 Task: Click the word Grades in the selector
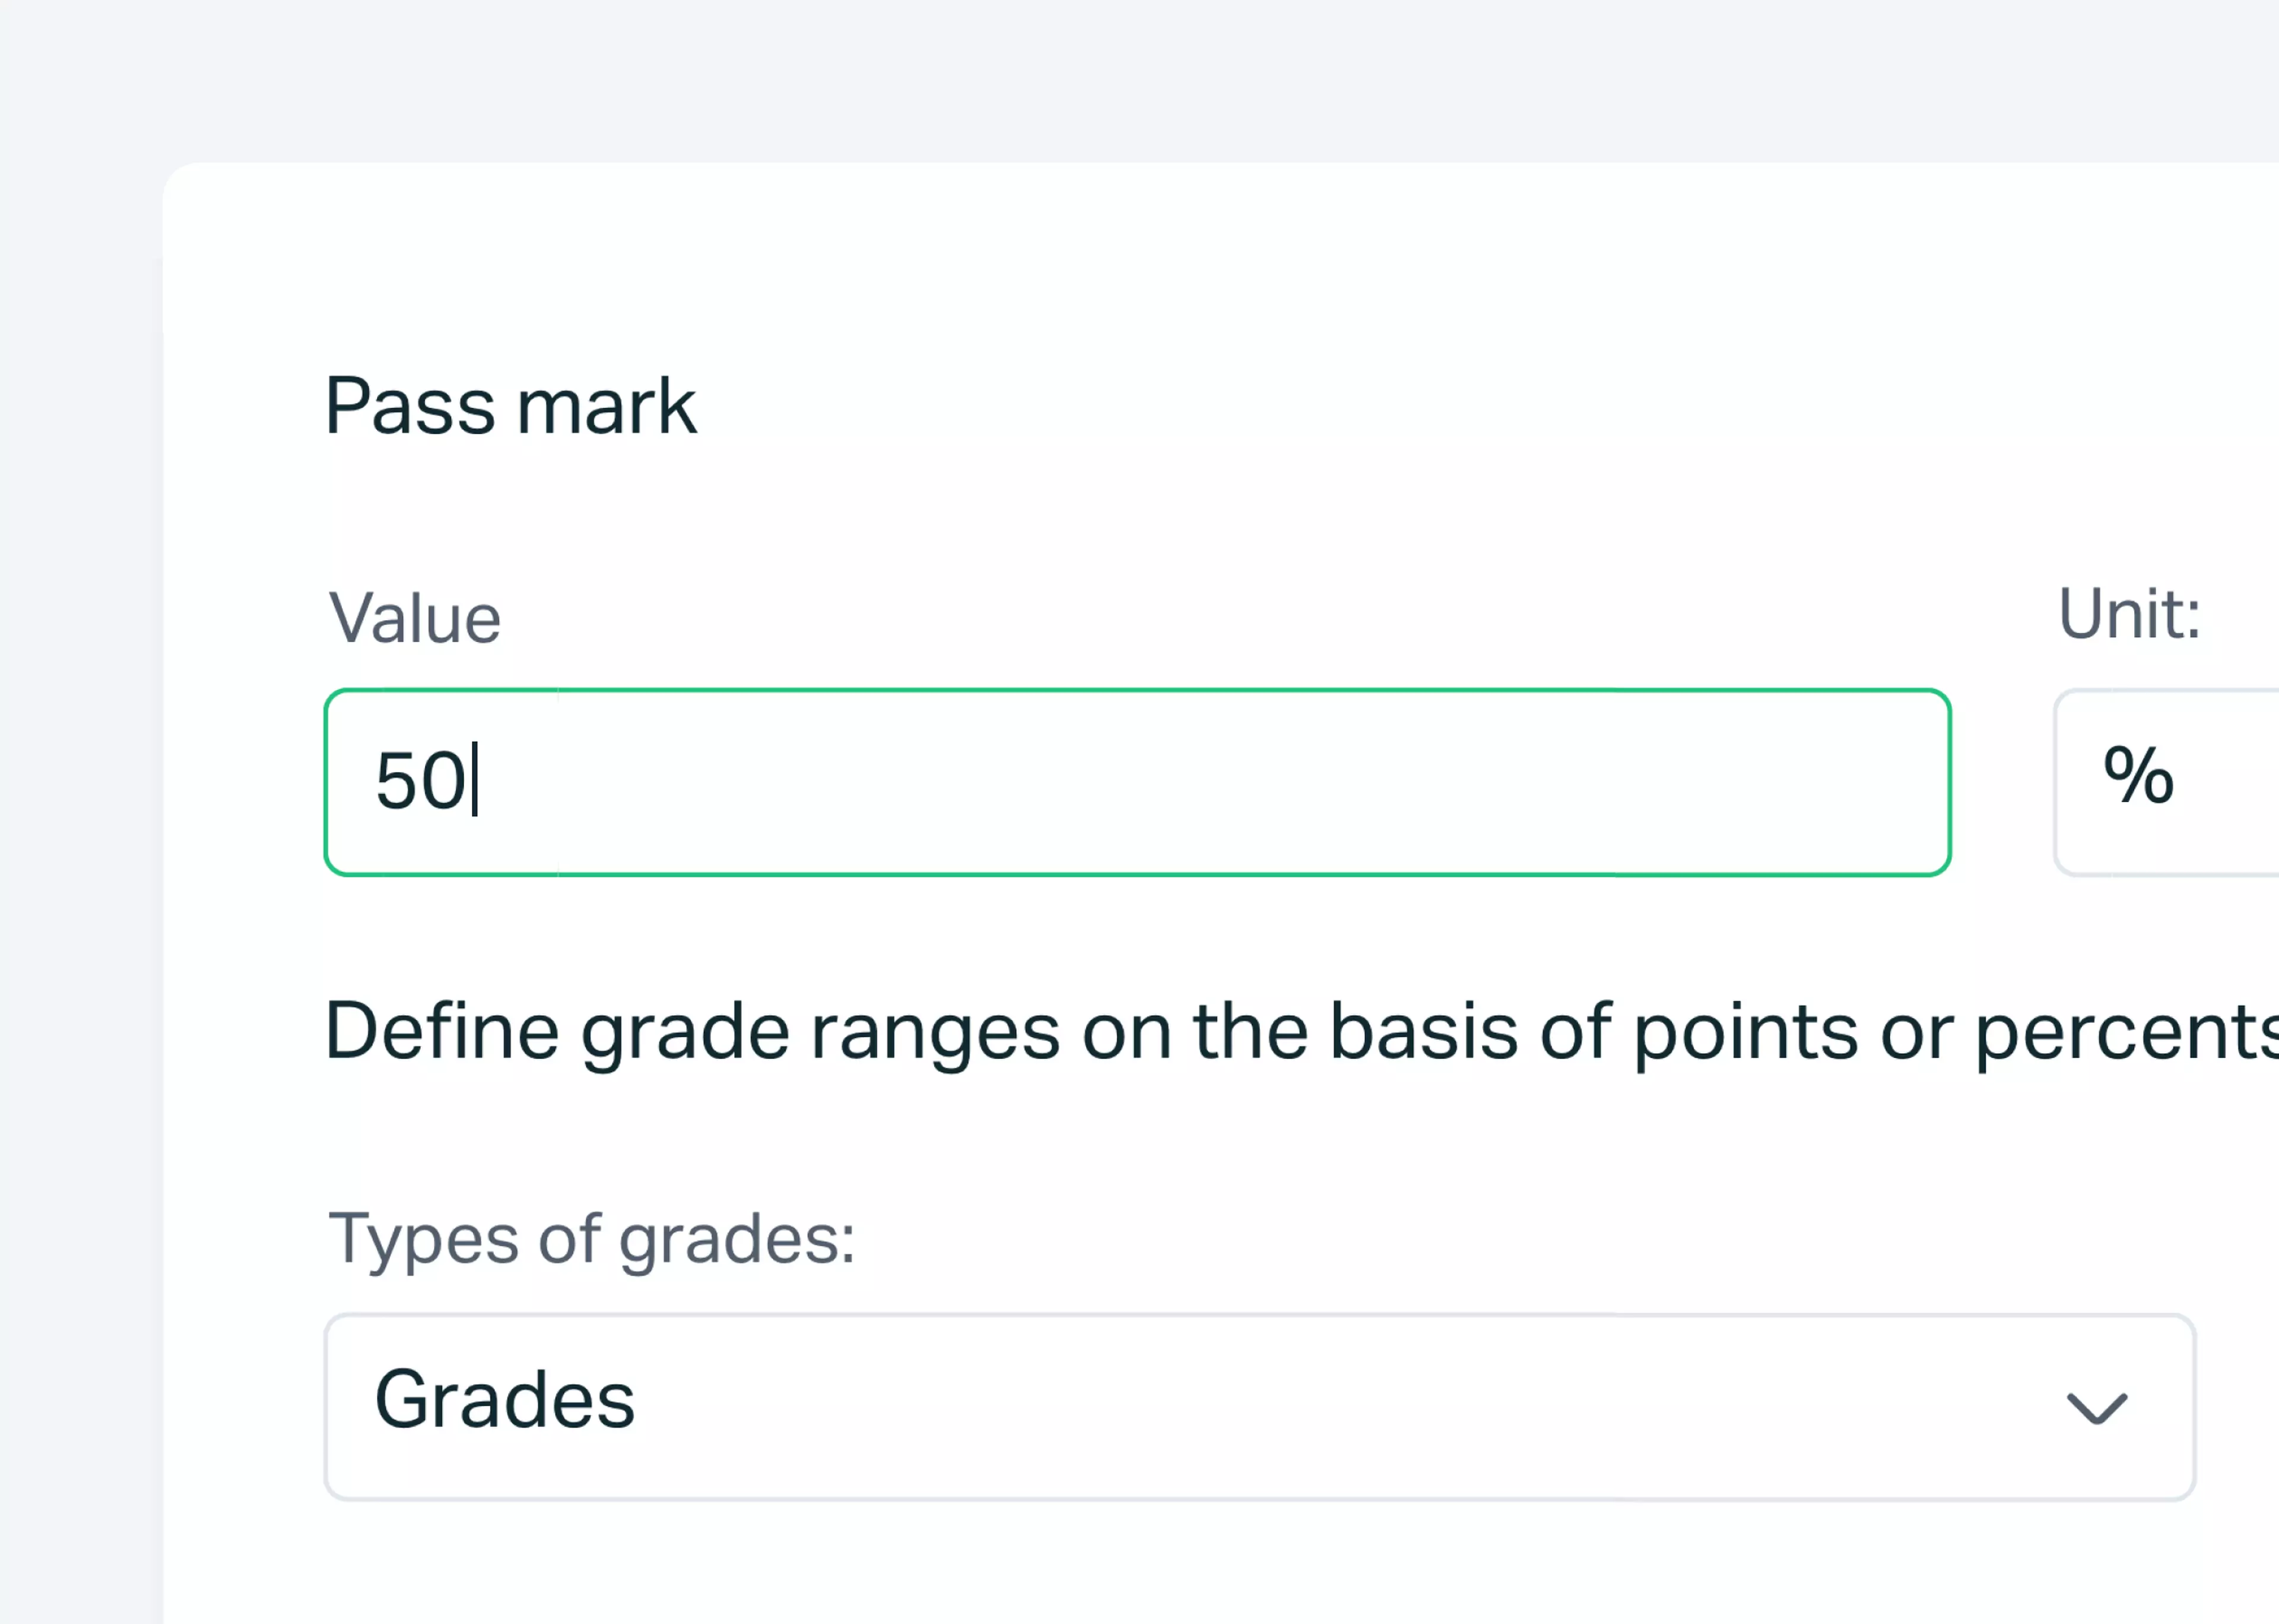[x=506, y=1400]
